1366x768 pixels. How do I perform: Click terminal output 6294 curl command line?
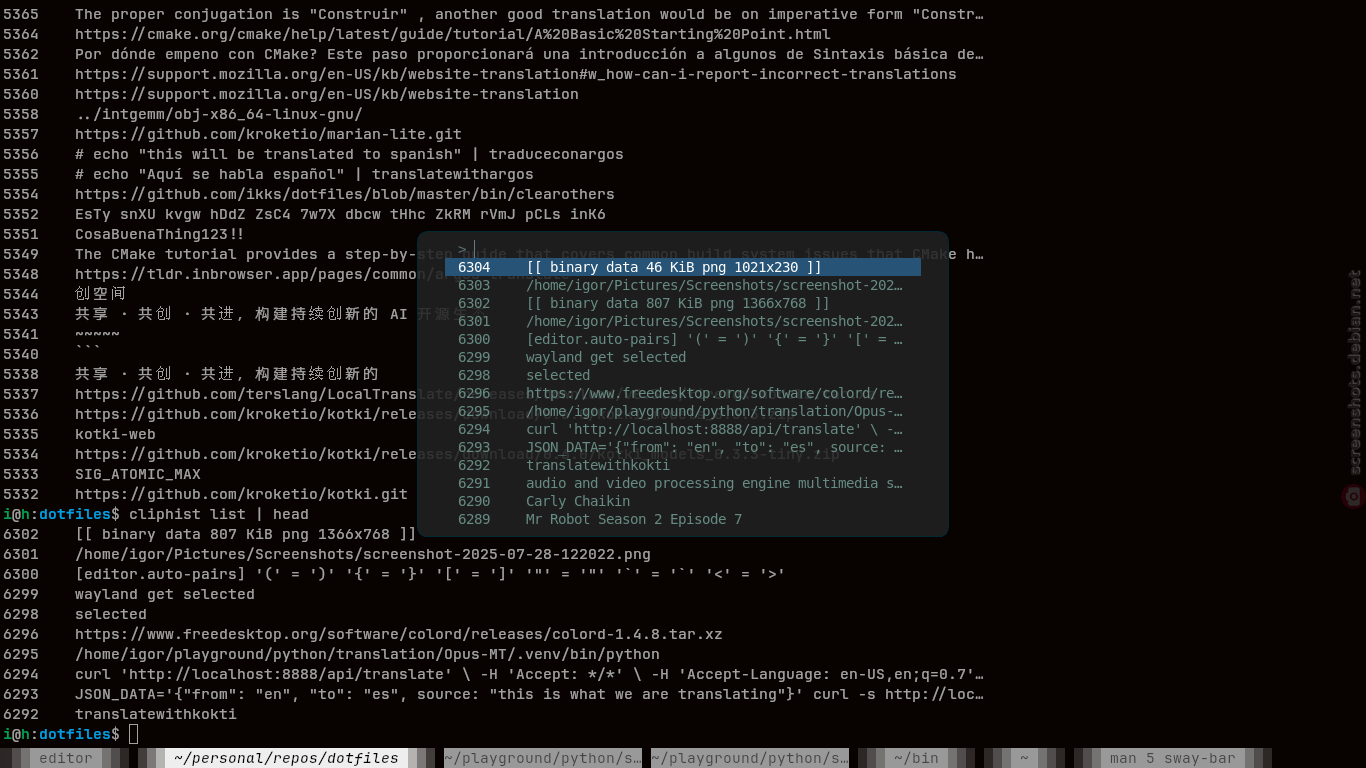coord(529,674)
